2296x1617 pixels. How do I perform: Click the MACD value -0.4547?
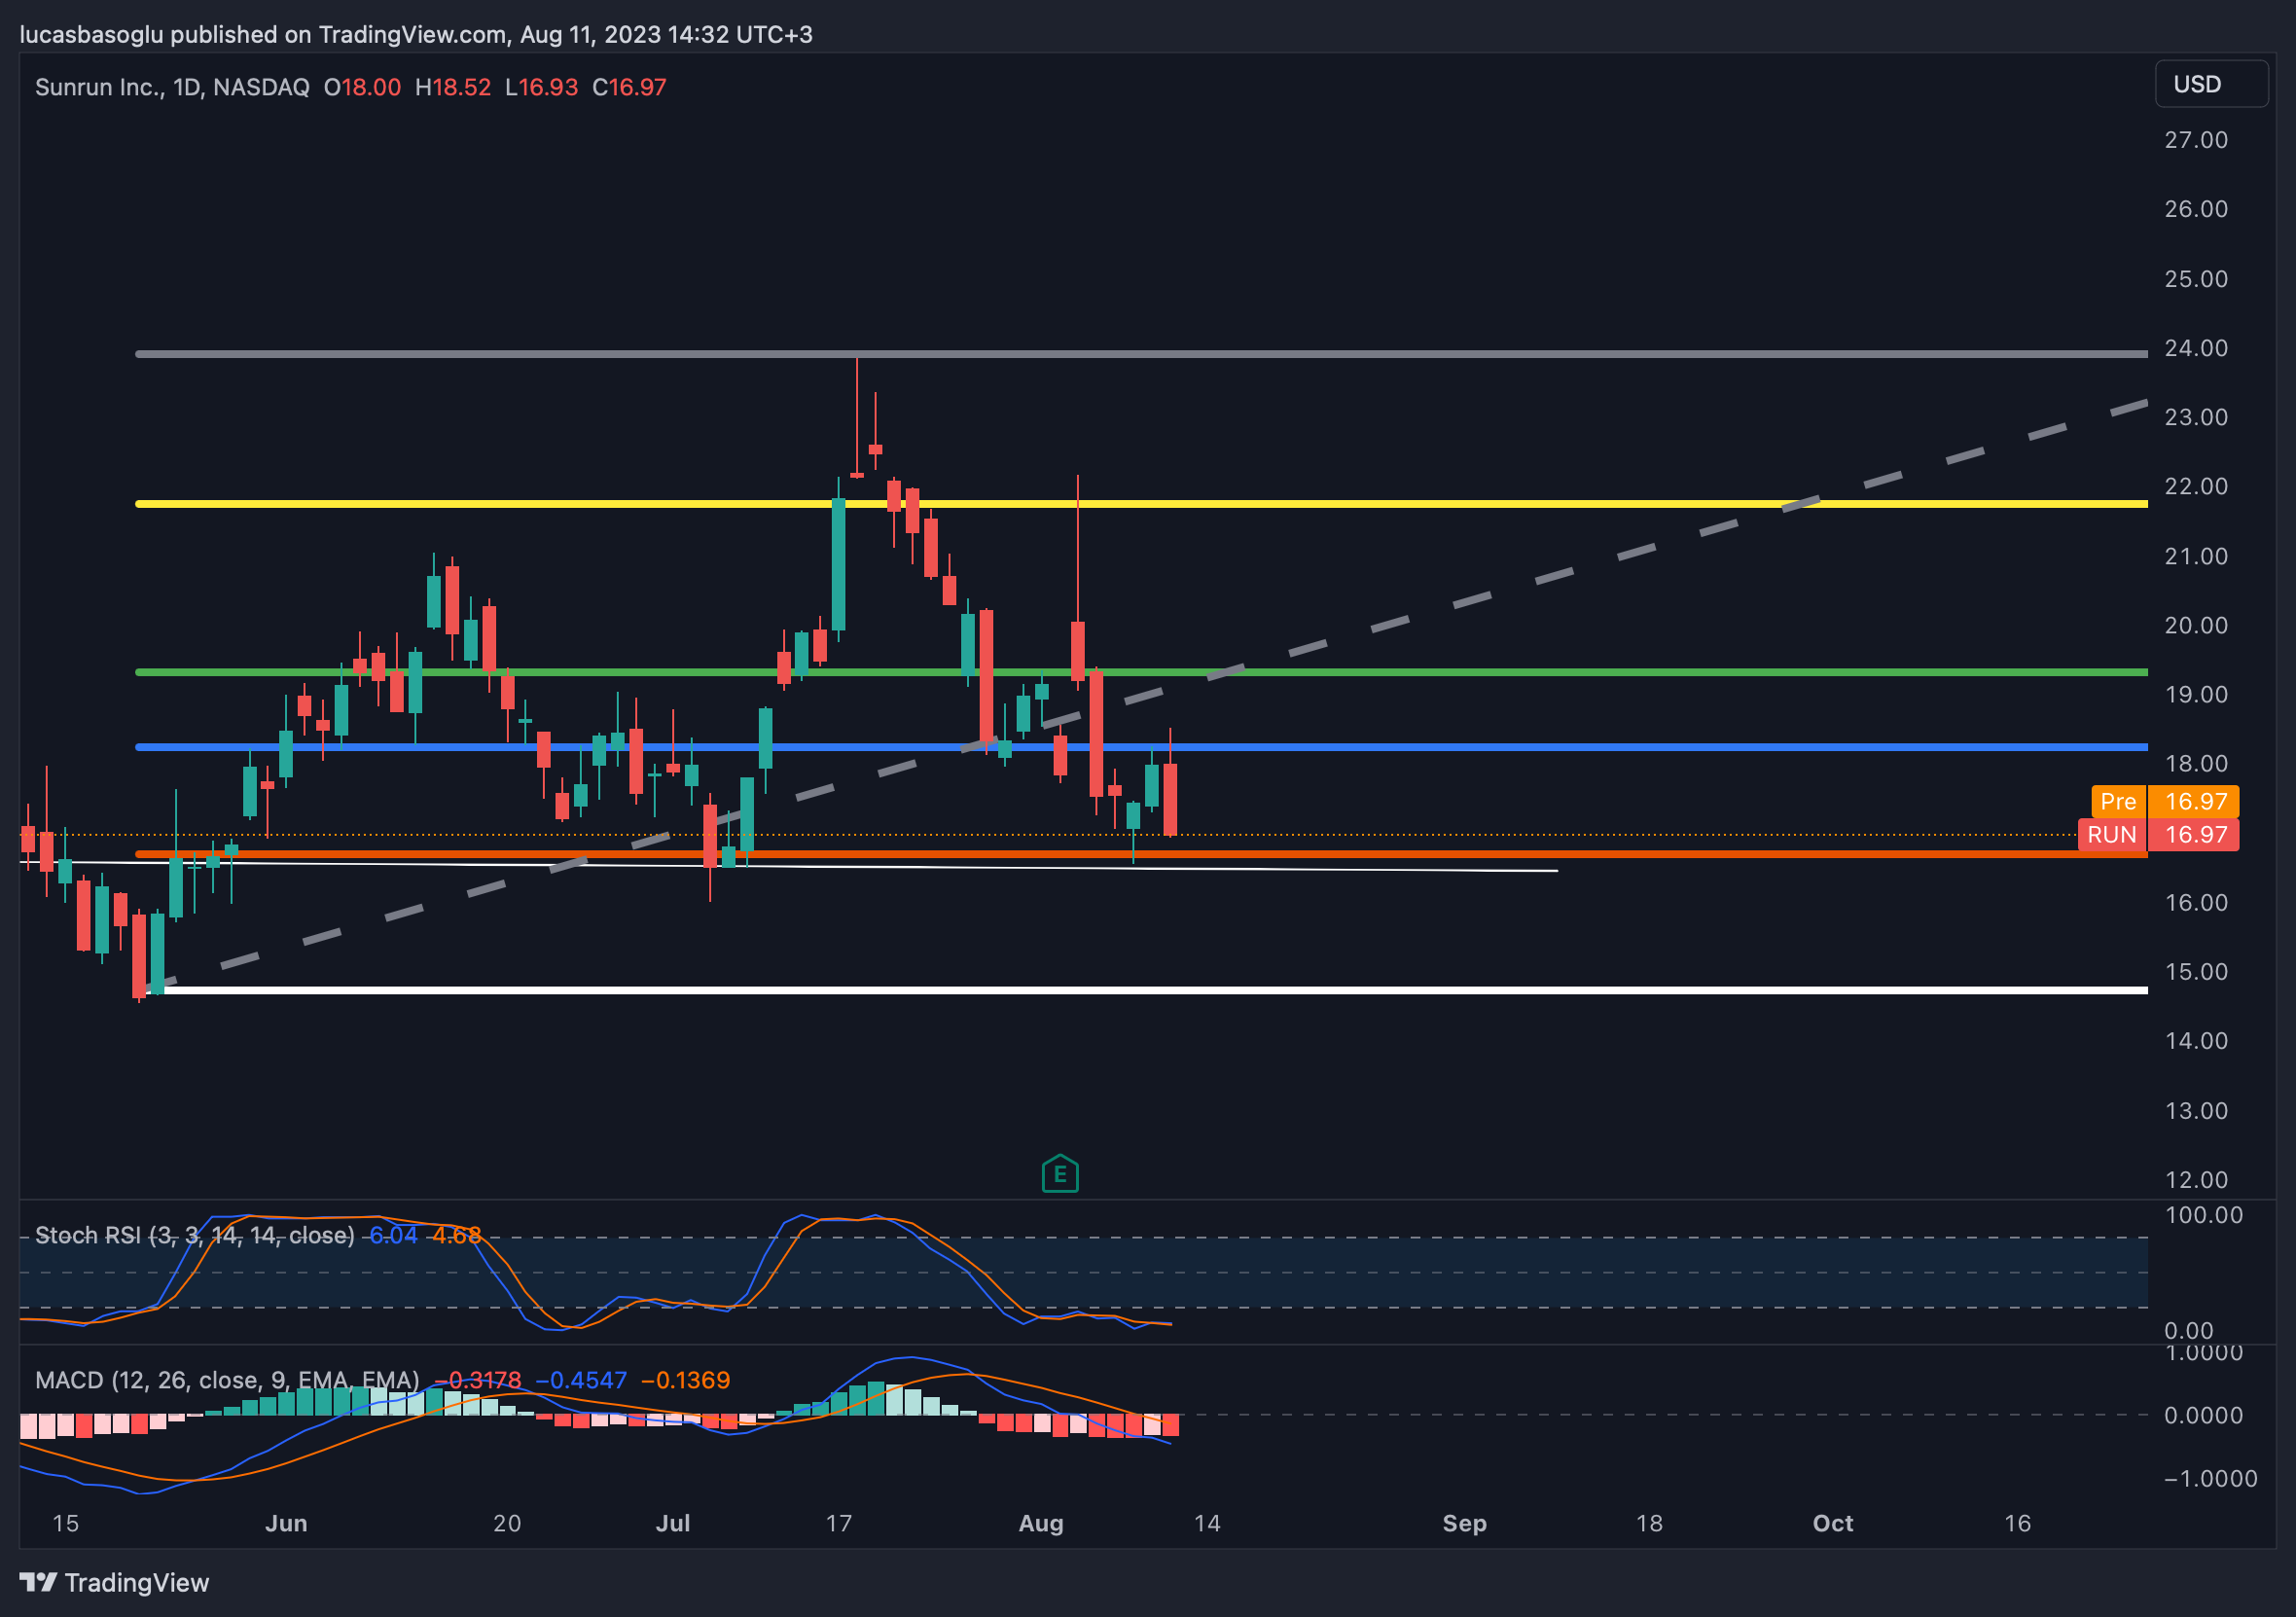(581, 1380)
